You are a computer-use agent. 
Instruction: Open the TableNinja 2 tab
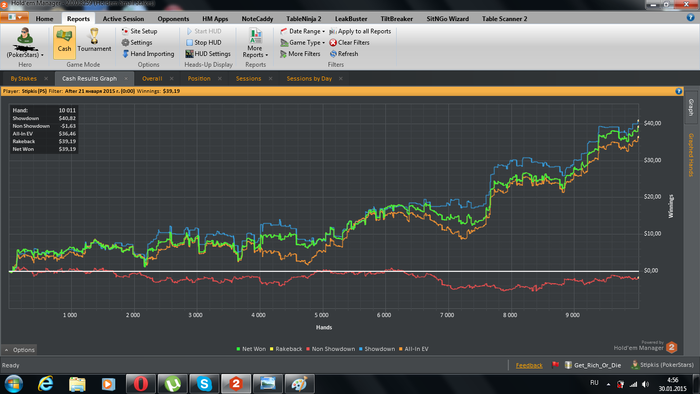click(x=304, y=19)
